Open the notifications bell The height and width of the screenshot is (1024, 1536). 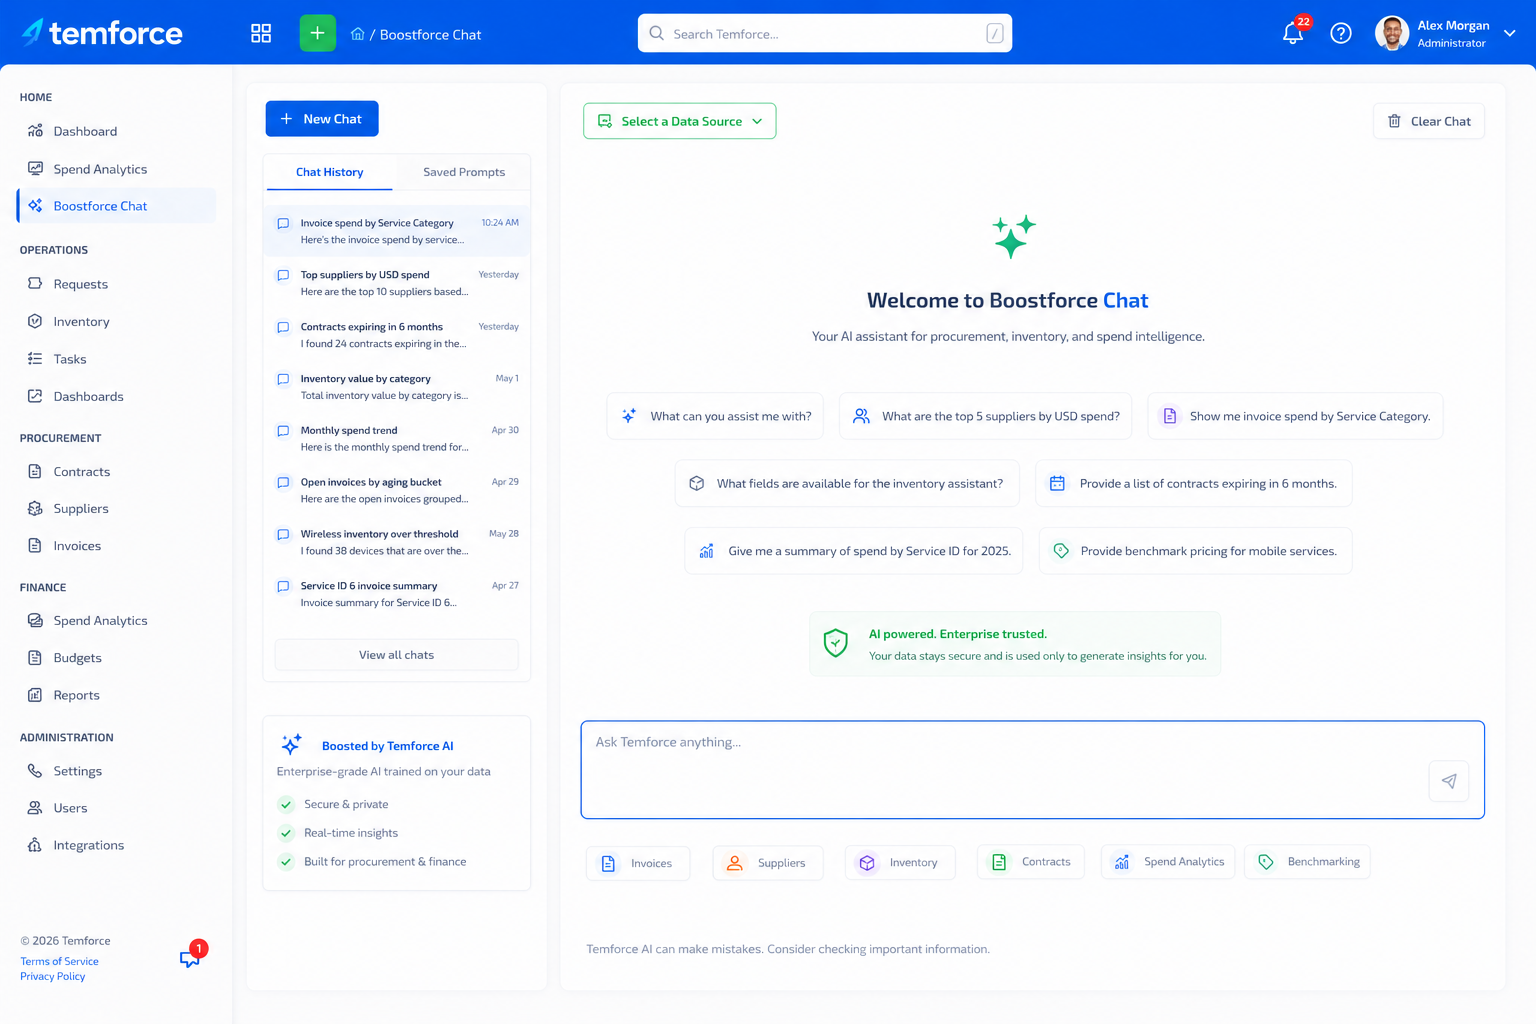[1293, 34]
